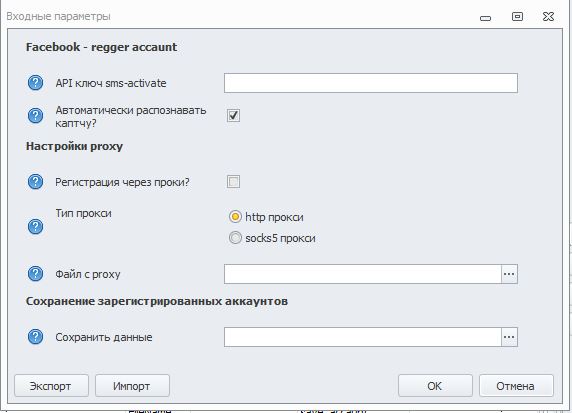572x413 pixels.
Task: Select http прокси radio option
Action: (x=235, y=217)
